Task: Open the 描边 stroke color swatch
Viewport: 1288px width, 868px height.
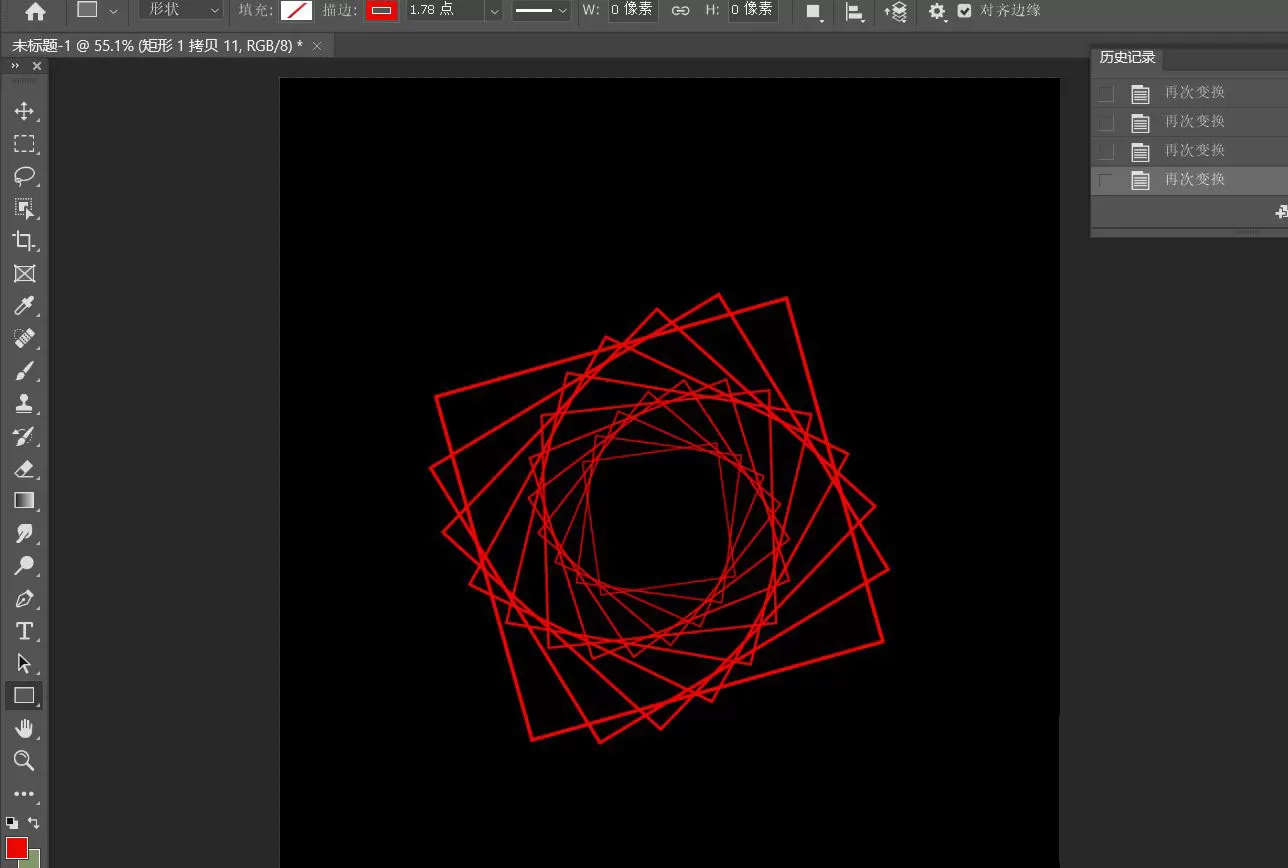Action: tap(381, 10)
